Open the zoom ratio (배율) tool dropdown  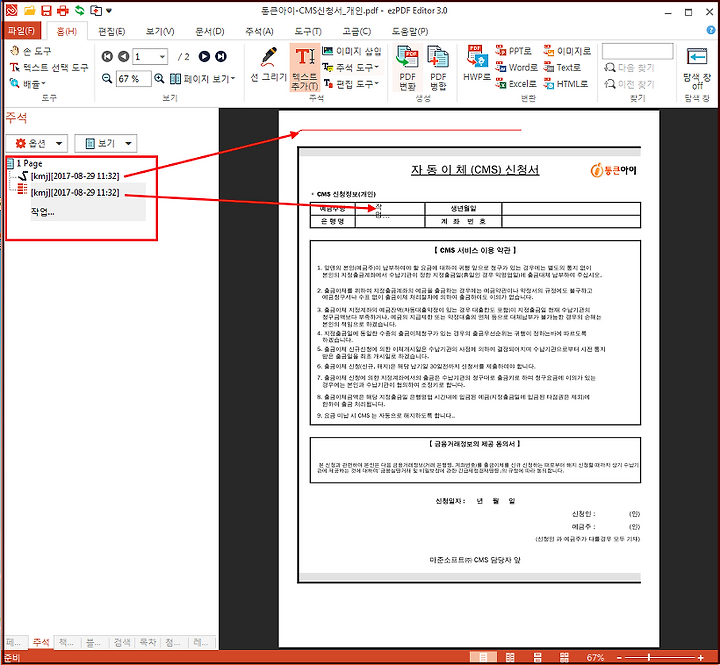[x=28, y=84]
